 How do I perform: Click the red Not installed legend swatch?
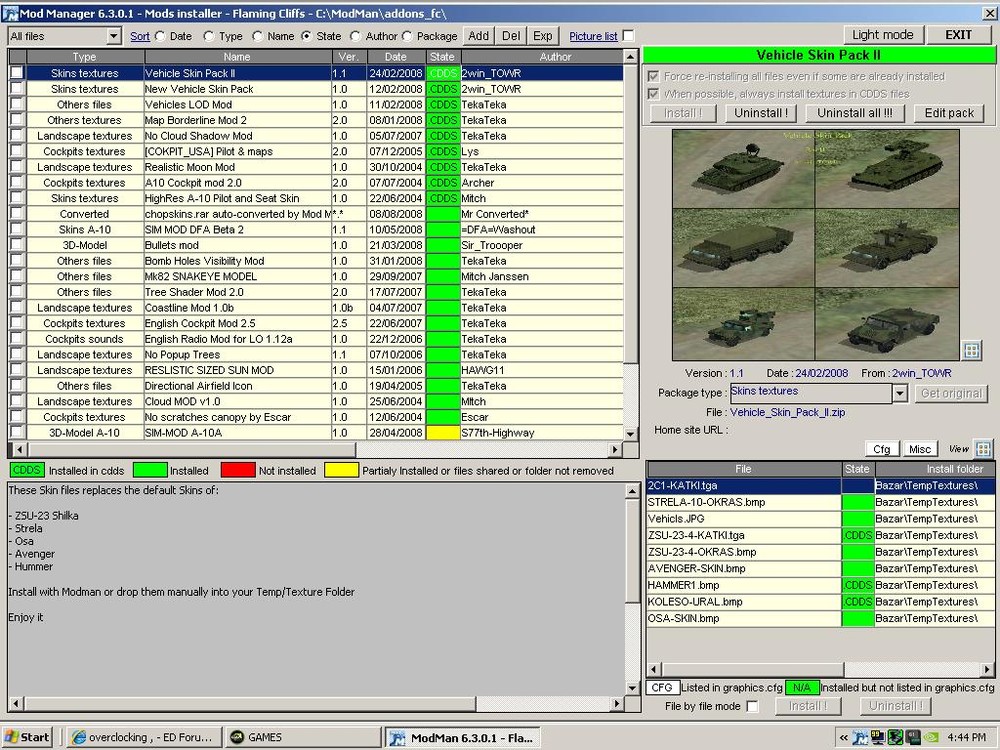pyautogui.click(x=236, y=470)
